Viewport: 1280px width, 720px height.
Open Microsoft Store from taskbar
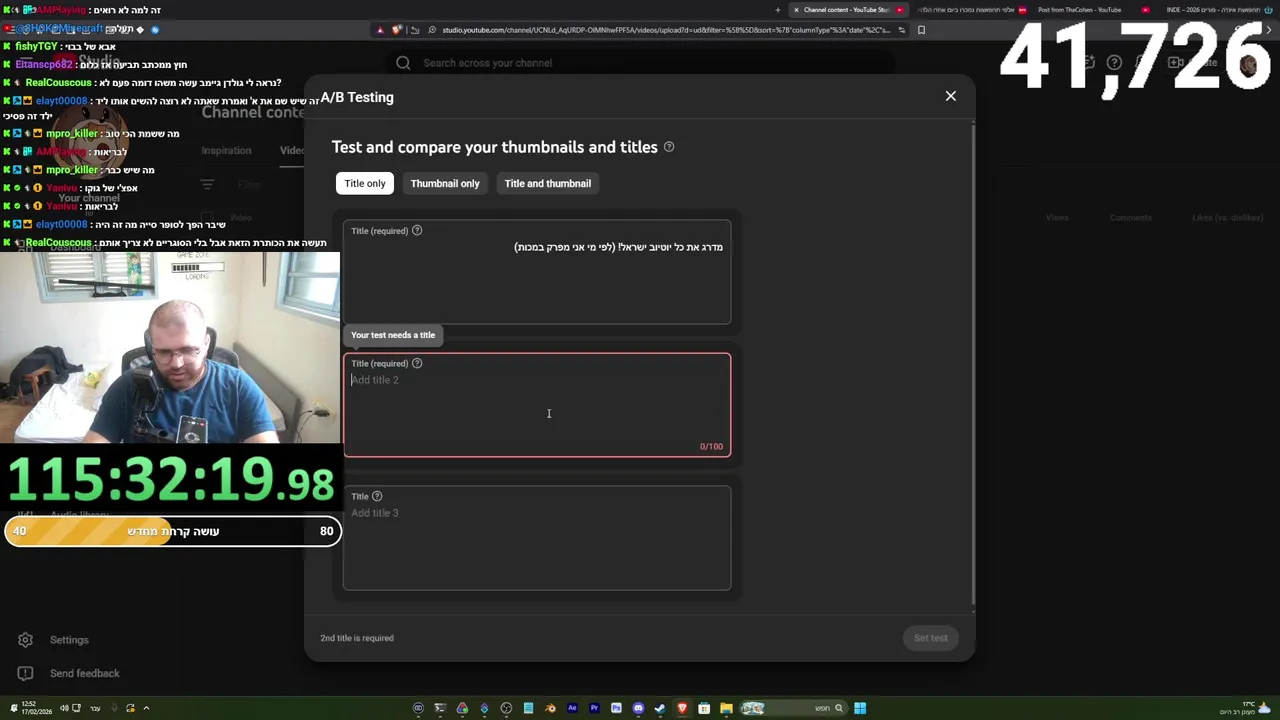click(704, 708)
